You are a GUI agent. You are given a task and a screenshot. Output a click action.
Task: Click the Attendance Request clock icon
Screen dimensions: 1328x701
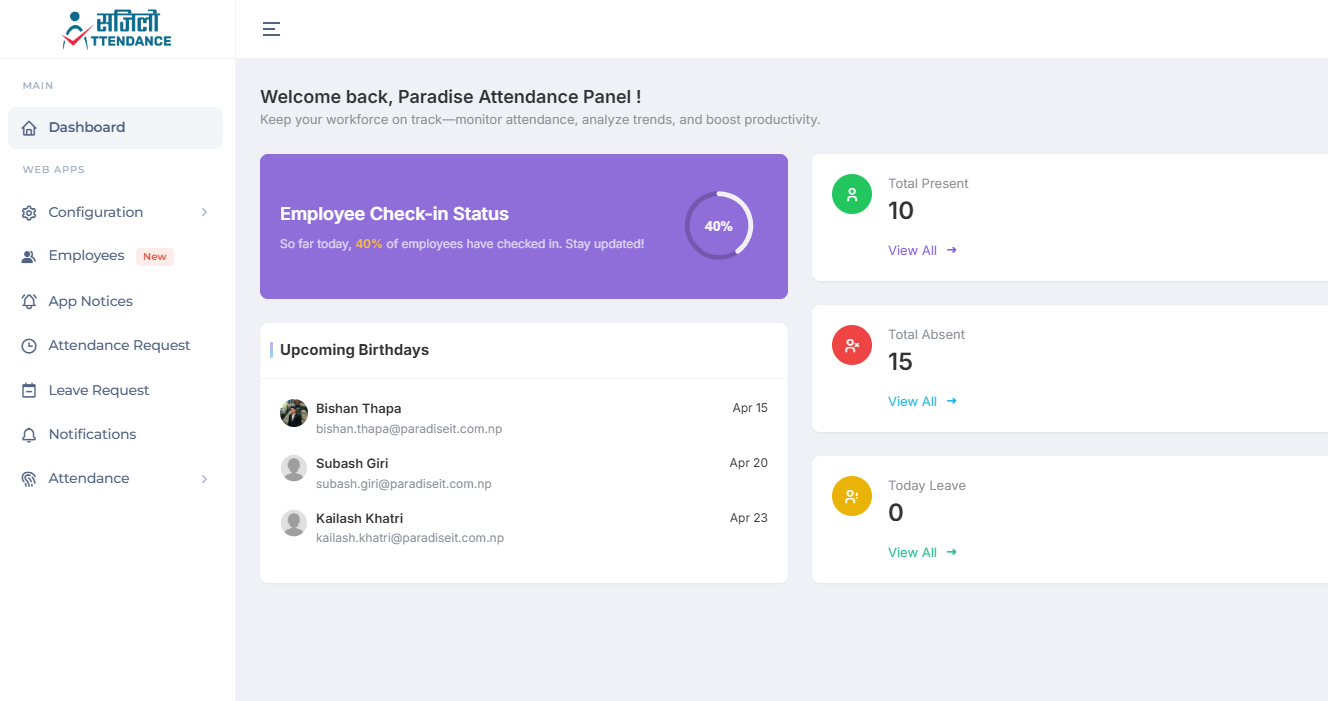click(29, 346)
